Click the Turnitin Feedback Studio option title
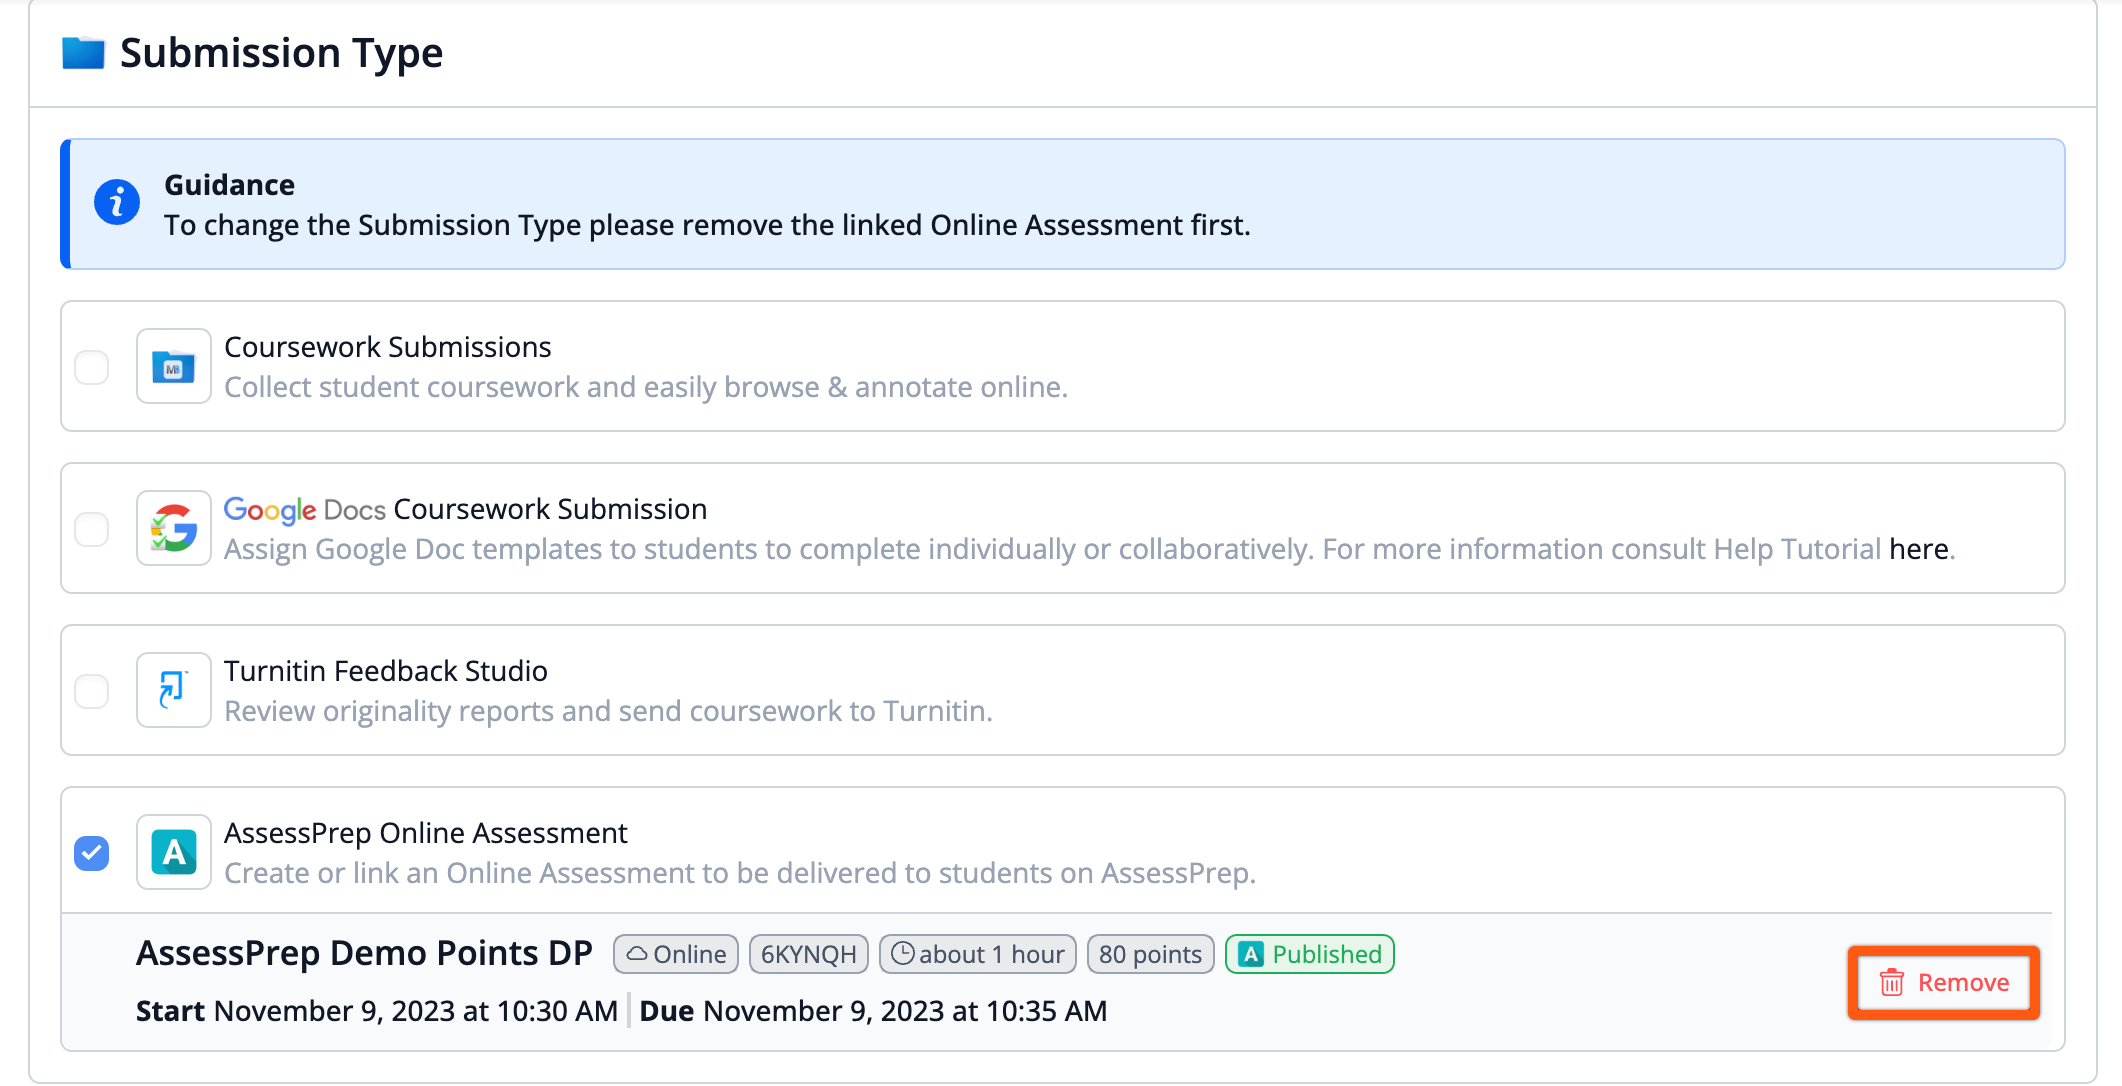 coord(385,671)
